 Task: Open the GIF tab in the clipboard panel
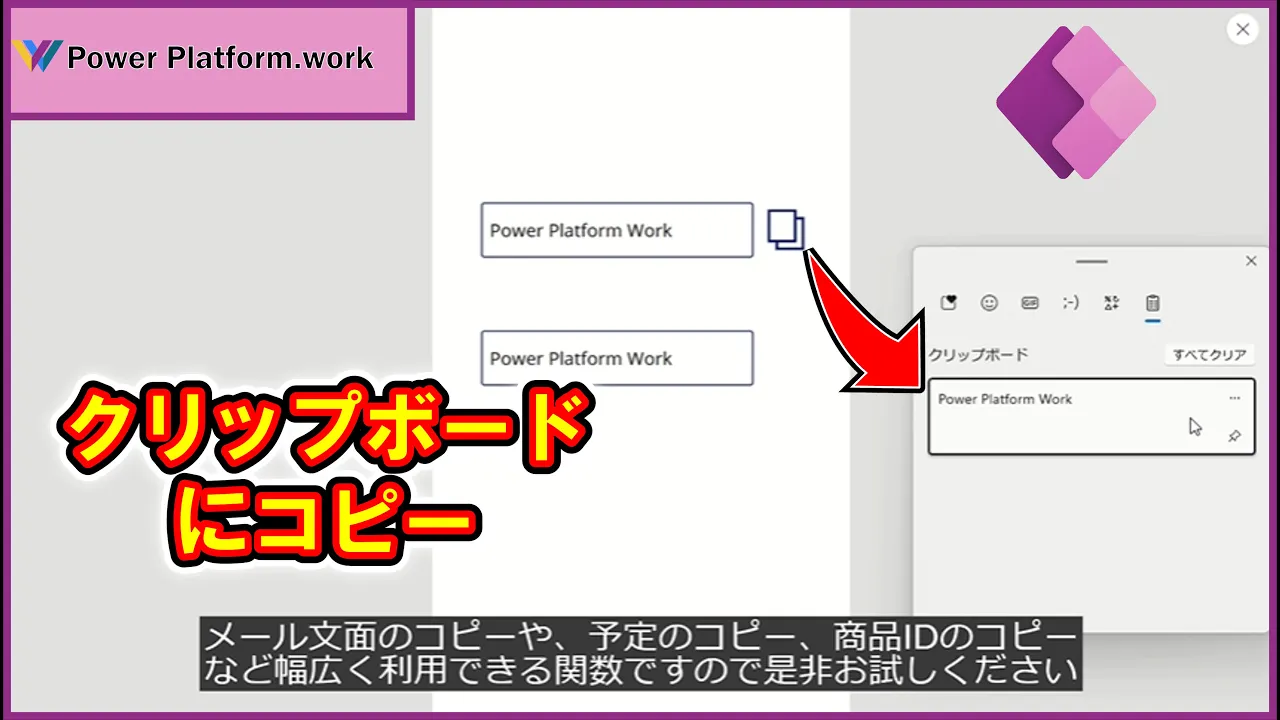coord(1030,302)
